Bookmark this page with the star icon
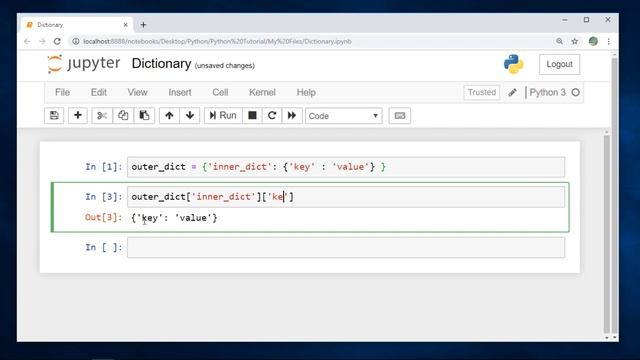This screenshot has height=360, width=640. point(575,41)
